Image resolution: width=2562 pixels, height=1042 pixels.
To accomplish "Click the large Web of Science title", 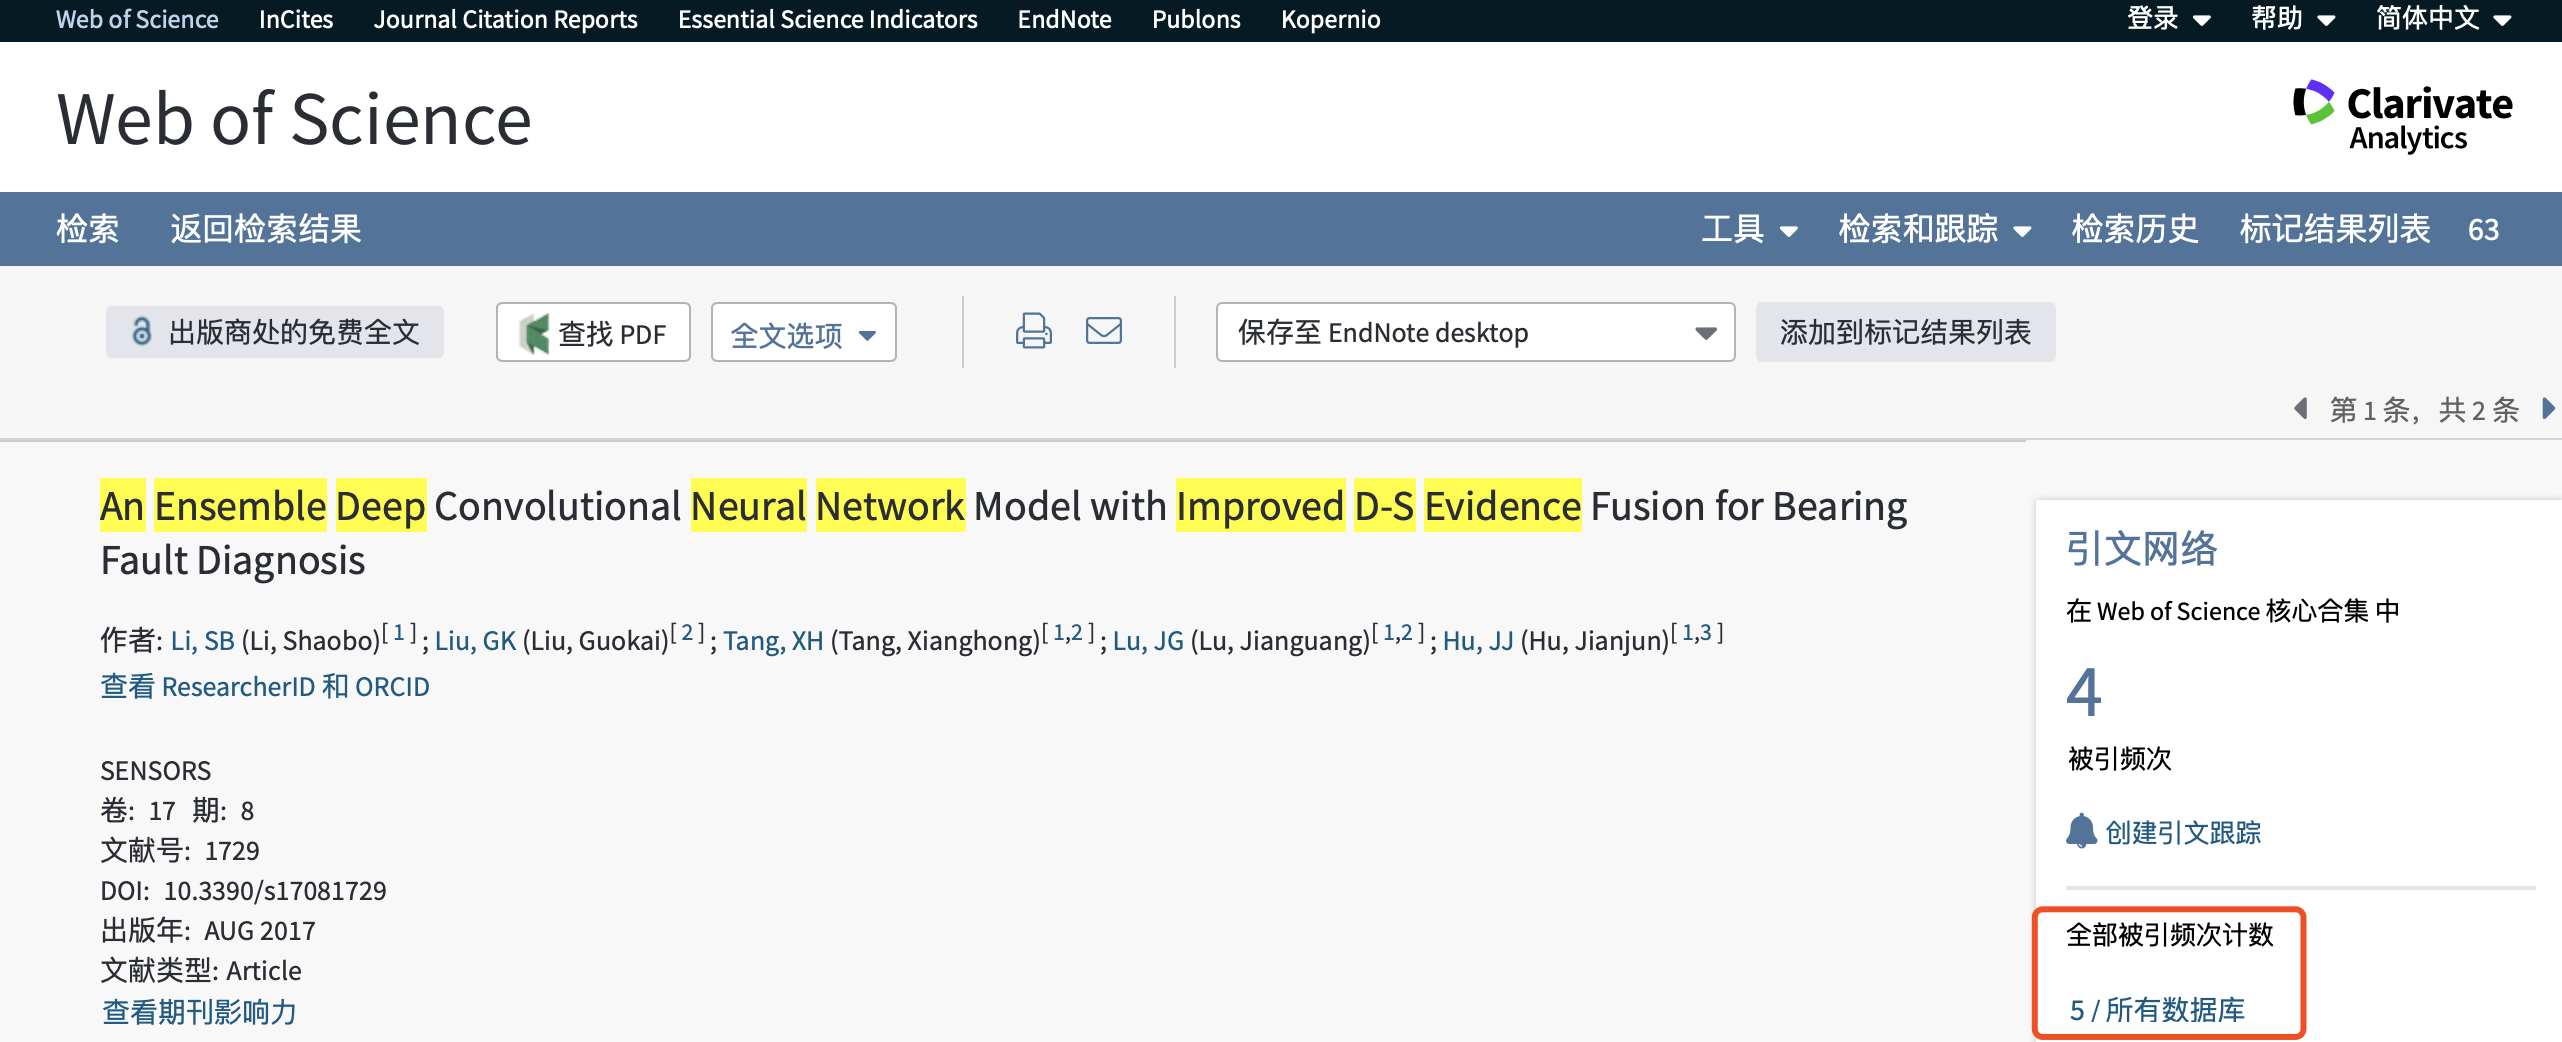I will click(x=294, y=119).
